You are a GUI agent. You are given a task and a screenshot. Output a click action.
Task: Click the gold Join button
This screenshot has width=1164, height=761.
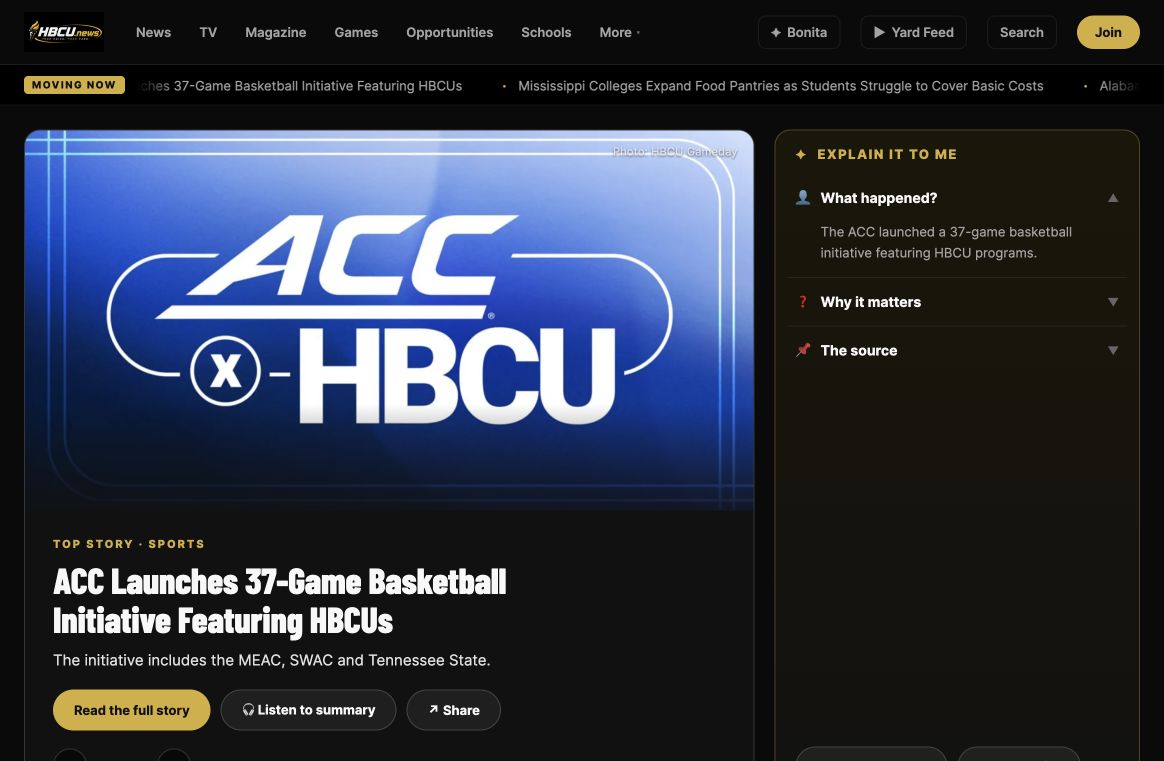1108,33
